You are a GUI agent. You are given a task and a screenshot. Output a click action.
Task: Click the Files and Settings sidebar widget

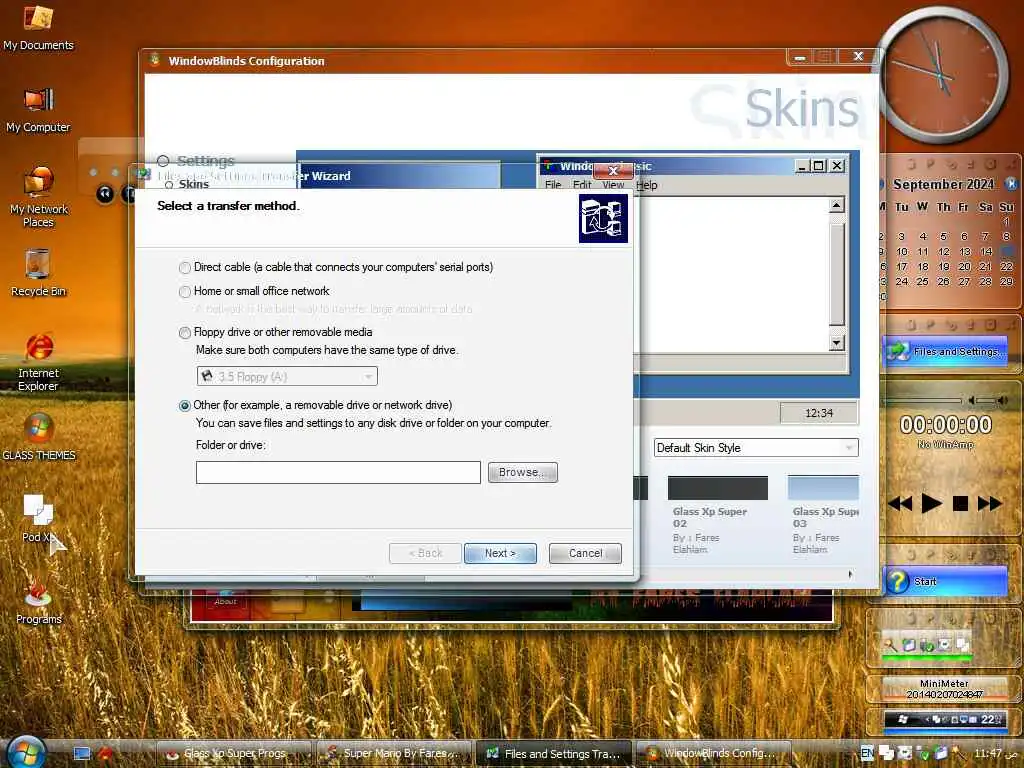click(946, 351)
